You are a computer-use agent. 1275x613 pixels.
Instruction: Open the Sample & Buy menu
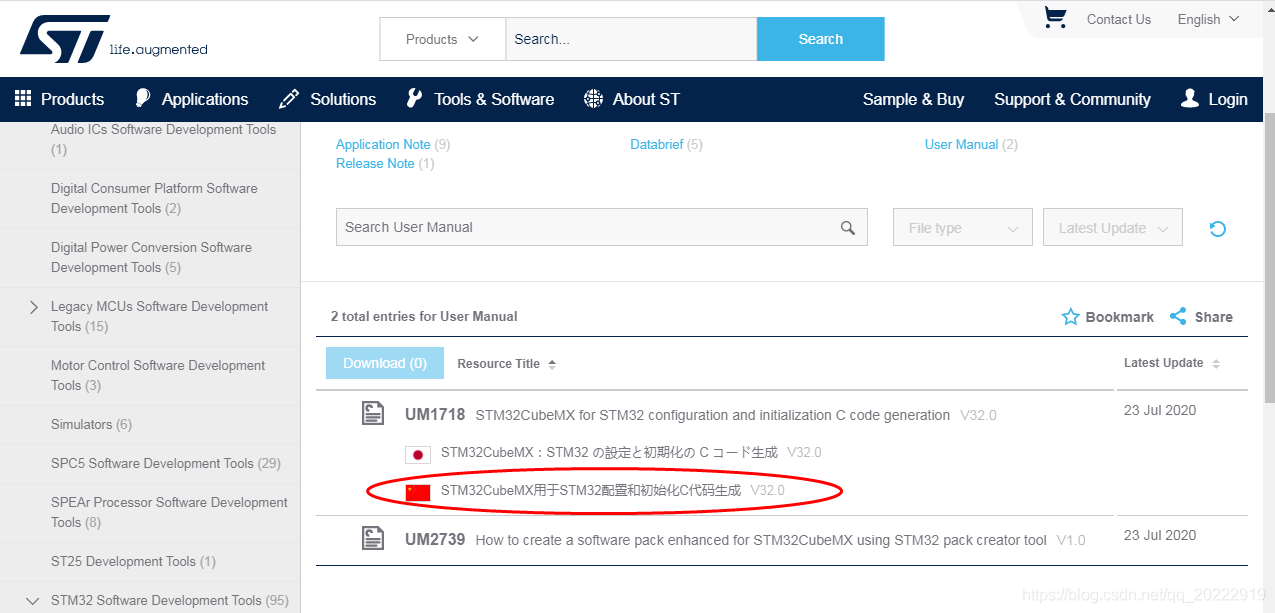coord(913,99)
